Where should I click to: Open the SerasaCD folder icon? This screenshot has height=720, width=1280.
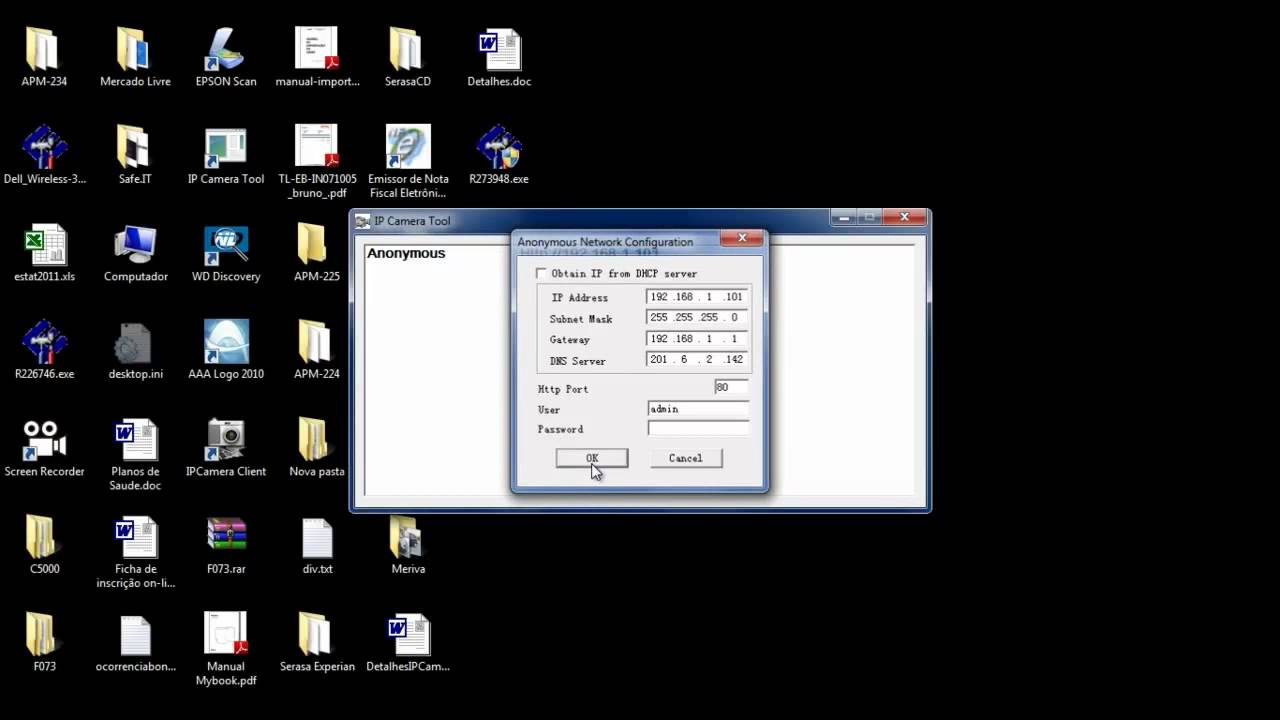pos(408,49)
